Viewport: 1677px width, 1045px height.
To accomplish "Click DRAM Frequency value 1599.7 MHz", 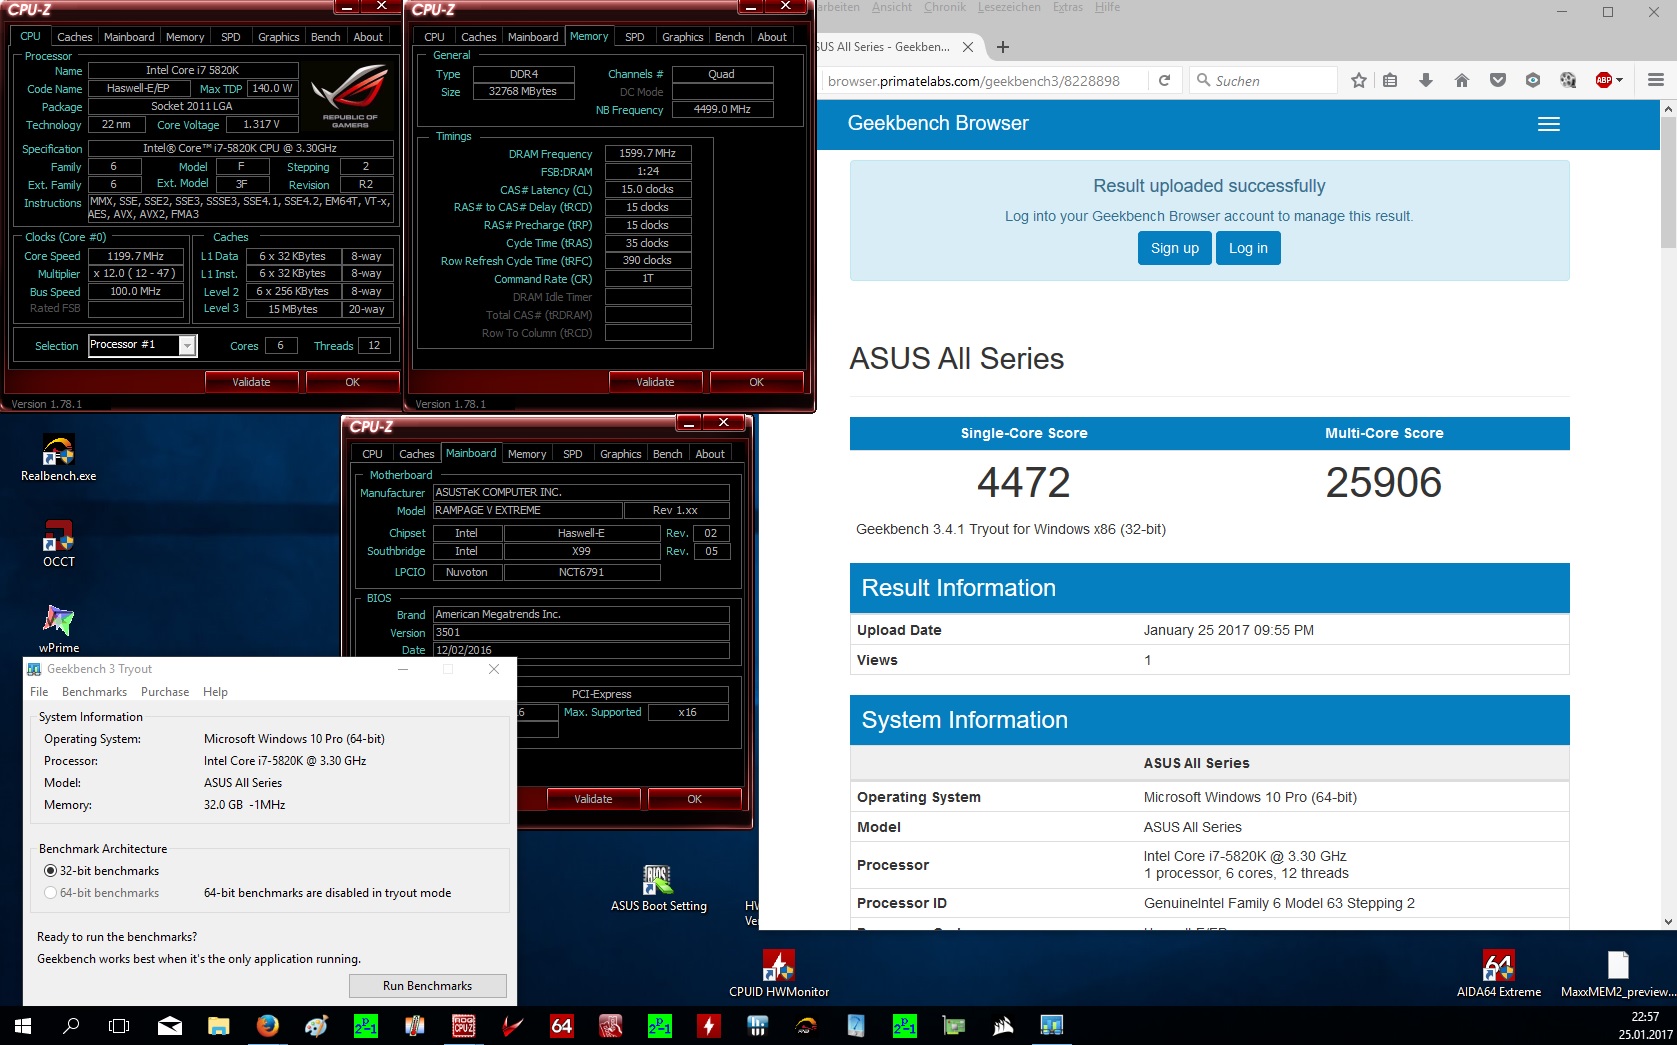I will tap(647, 154).
